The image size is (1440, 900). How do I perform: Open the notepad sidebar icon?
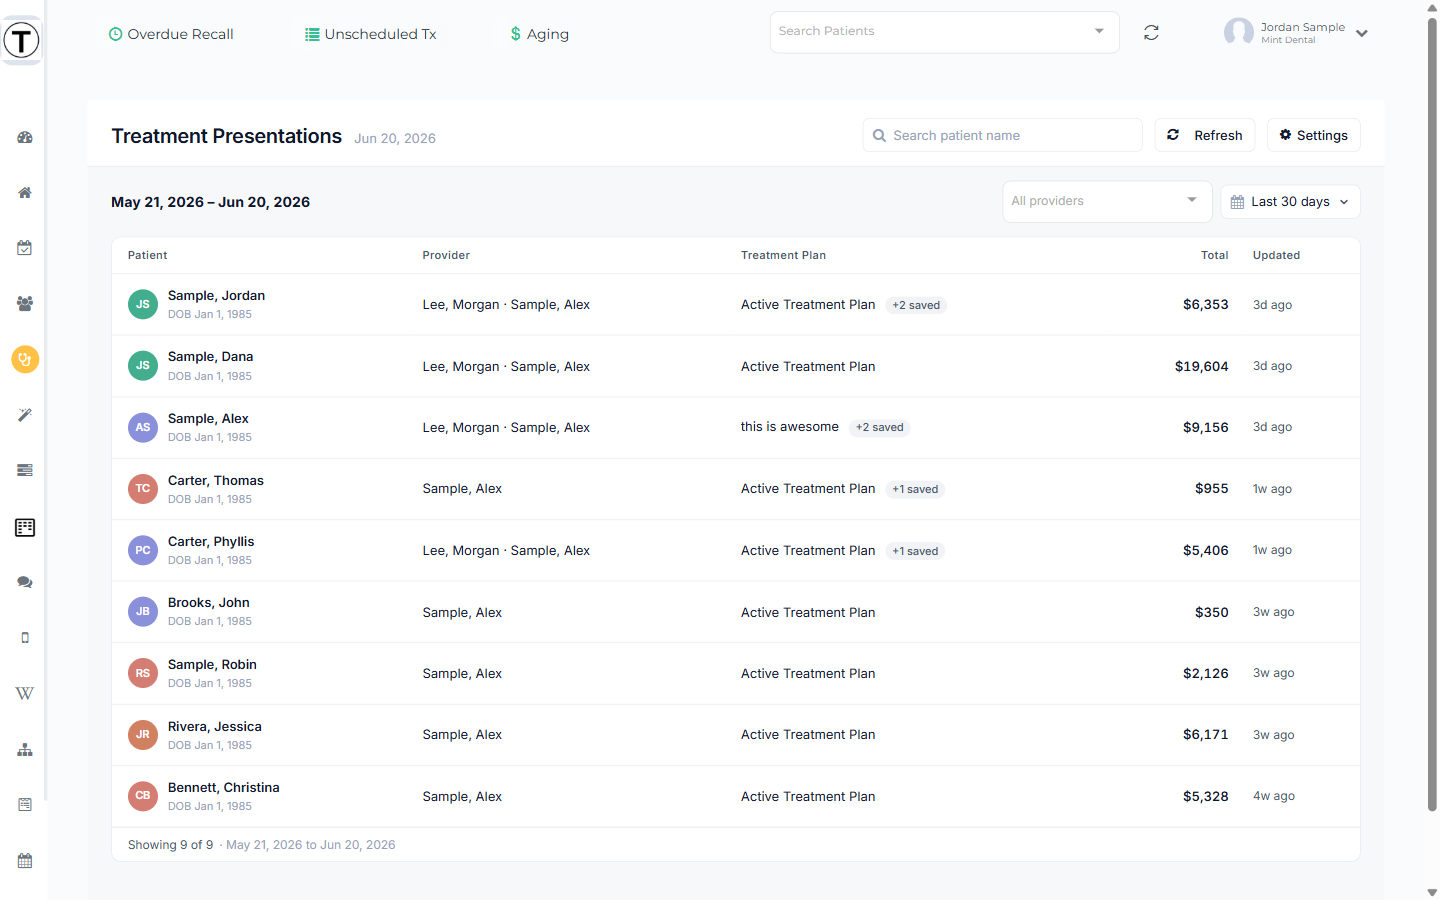[25, 805]
